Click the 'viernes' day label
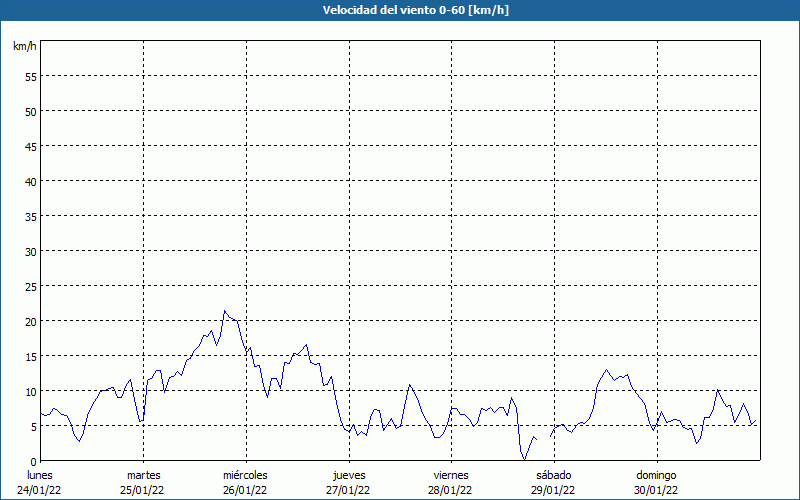800x500 pixels. 451,475
